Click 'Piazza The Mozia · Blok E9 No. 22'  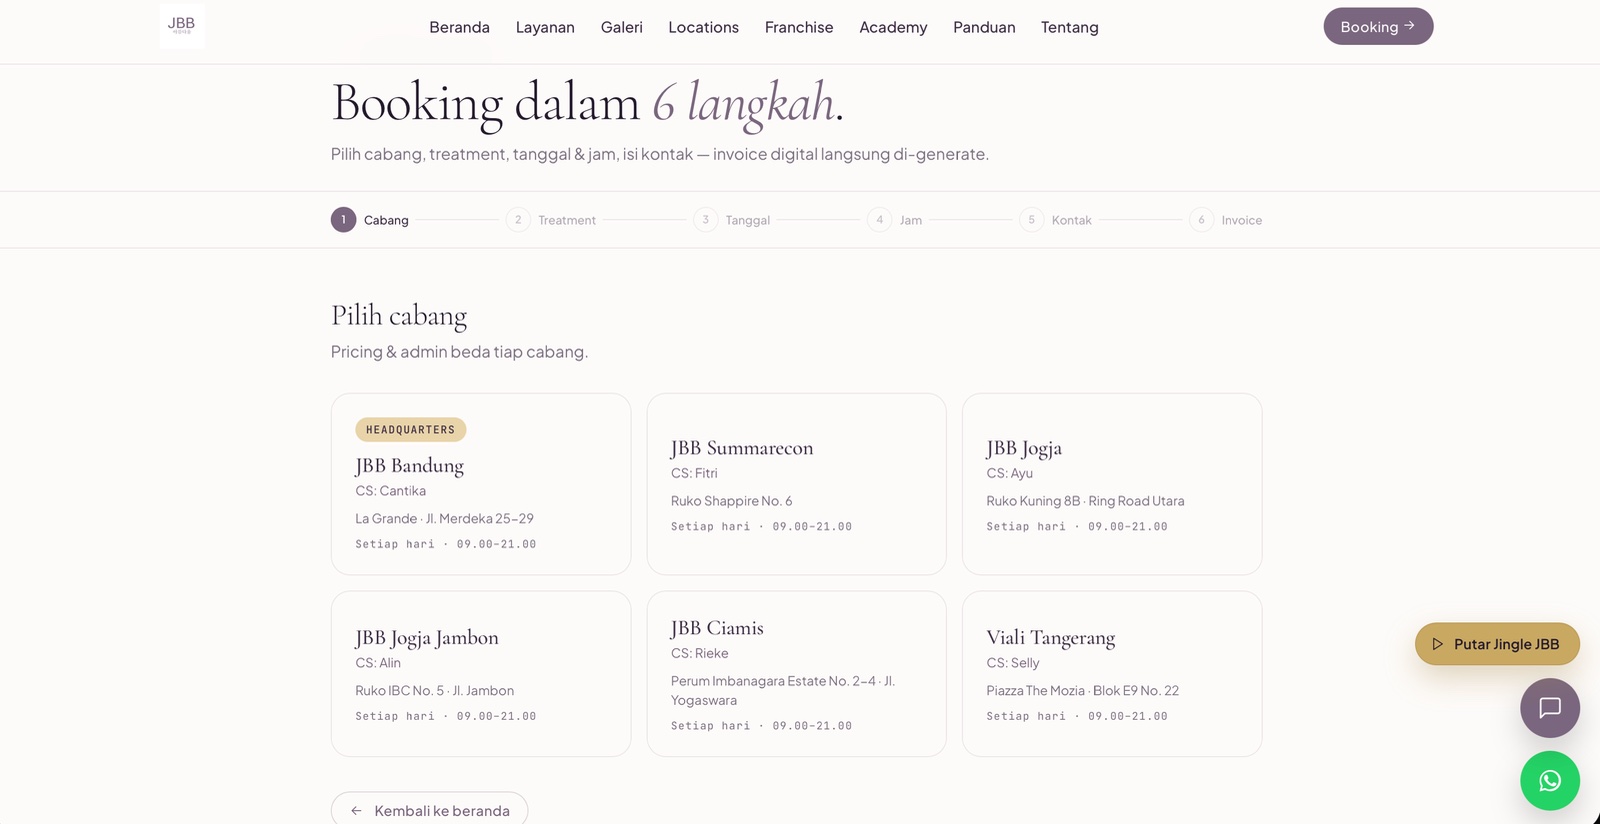pyautogui.click(x=1083, y=691)
